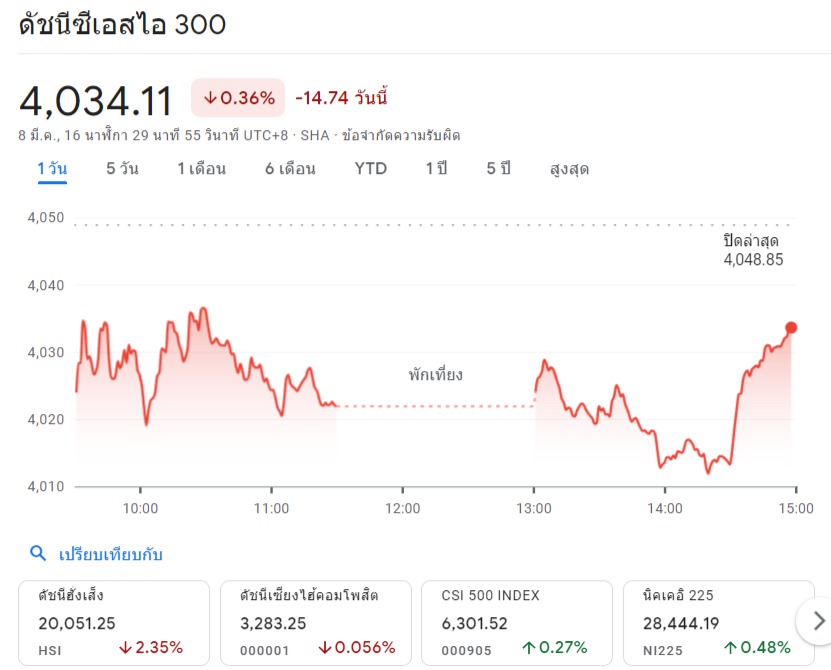The image size is (831, 670).
Task: Click the พักเที่ยง break label on chart
Action: 435,376
